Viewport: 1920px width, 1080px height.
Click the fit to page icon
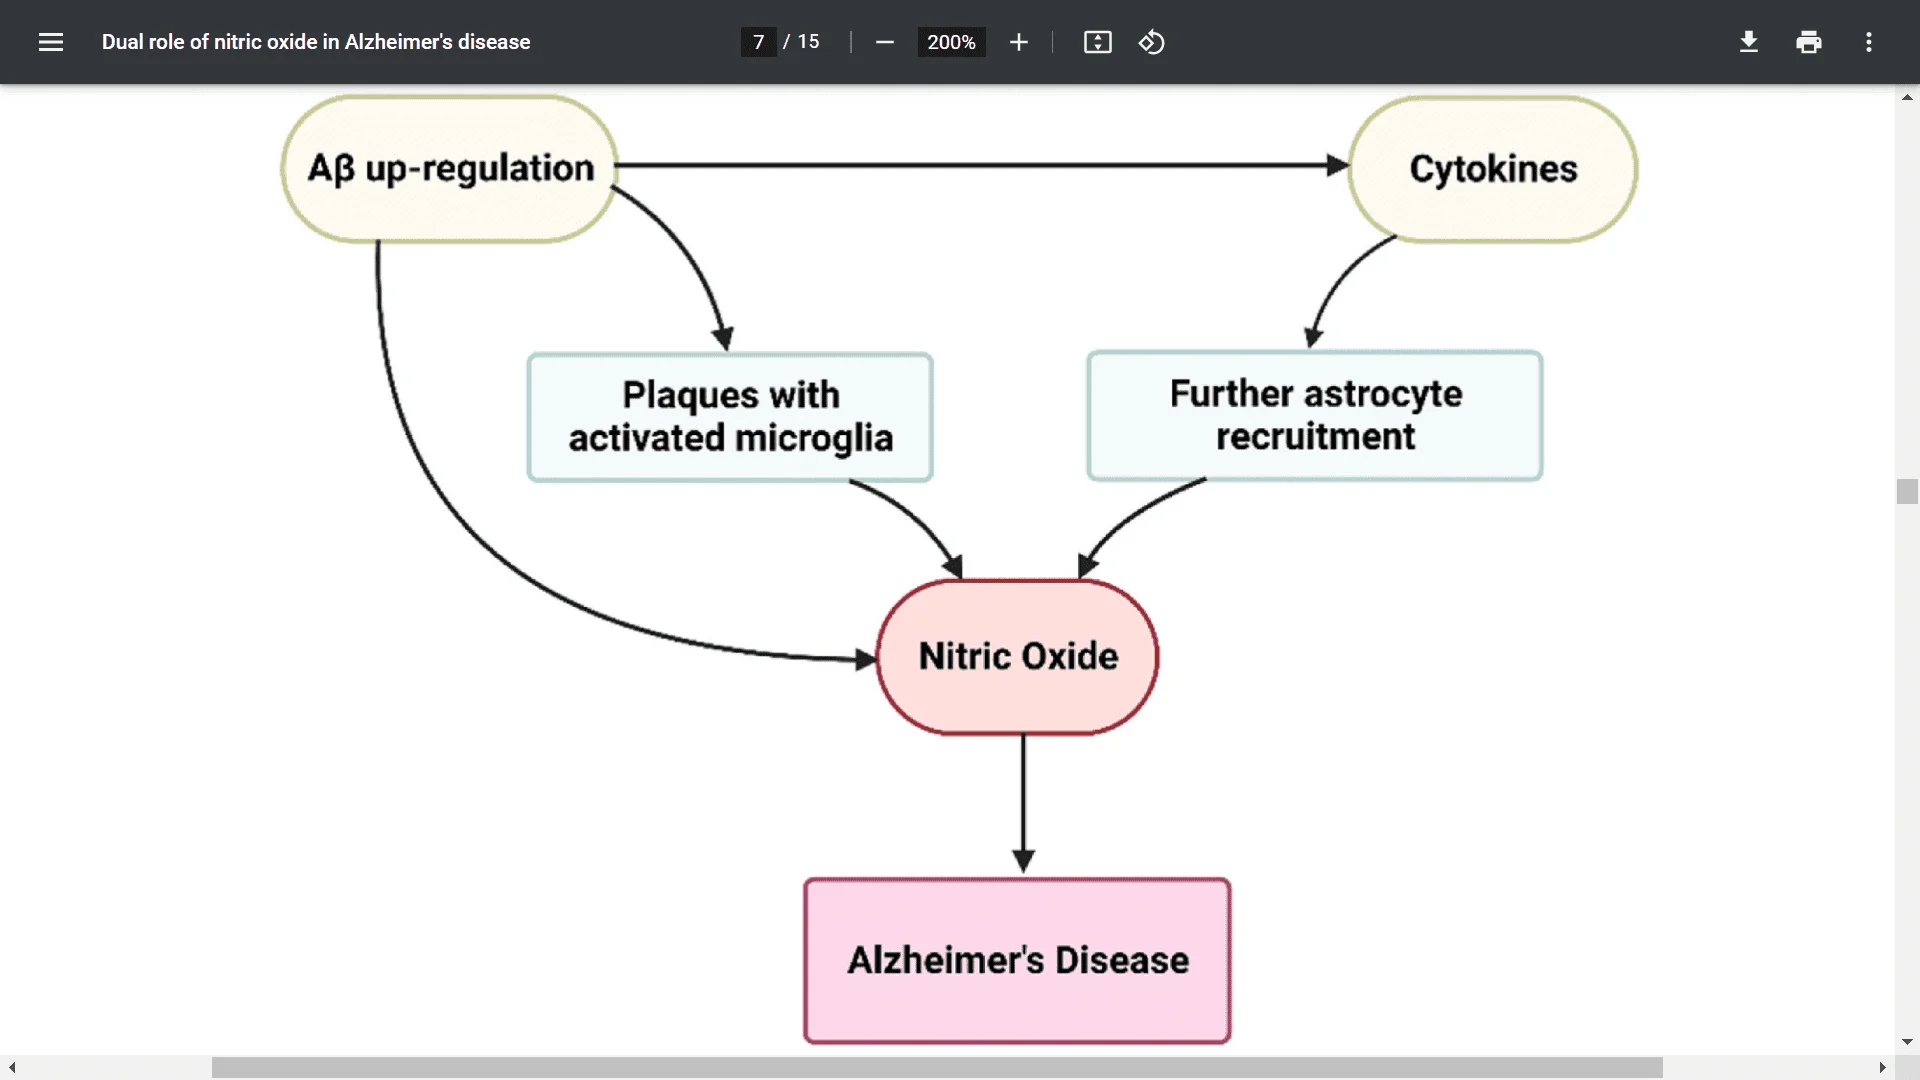click(1097, 42)
